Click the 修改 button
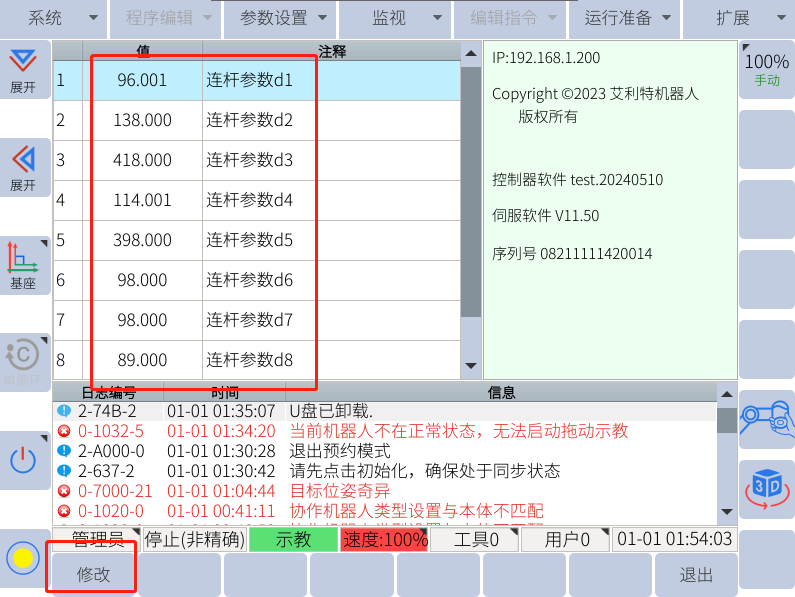 pyautogui.click(x=93, y=575)
